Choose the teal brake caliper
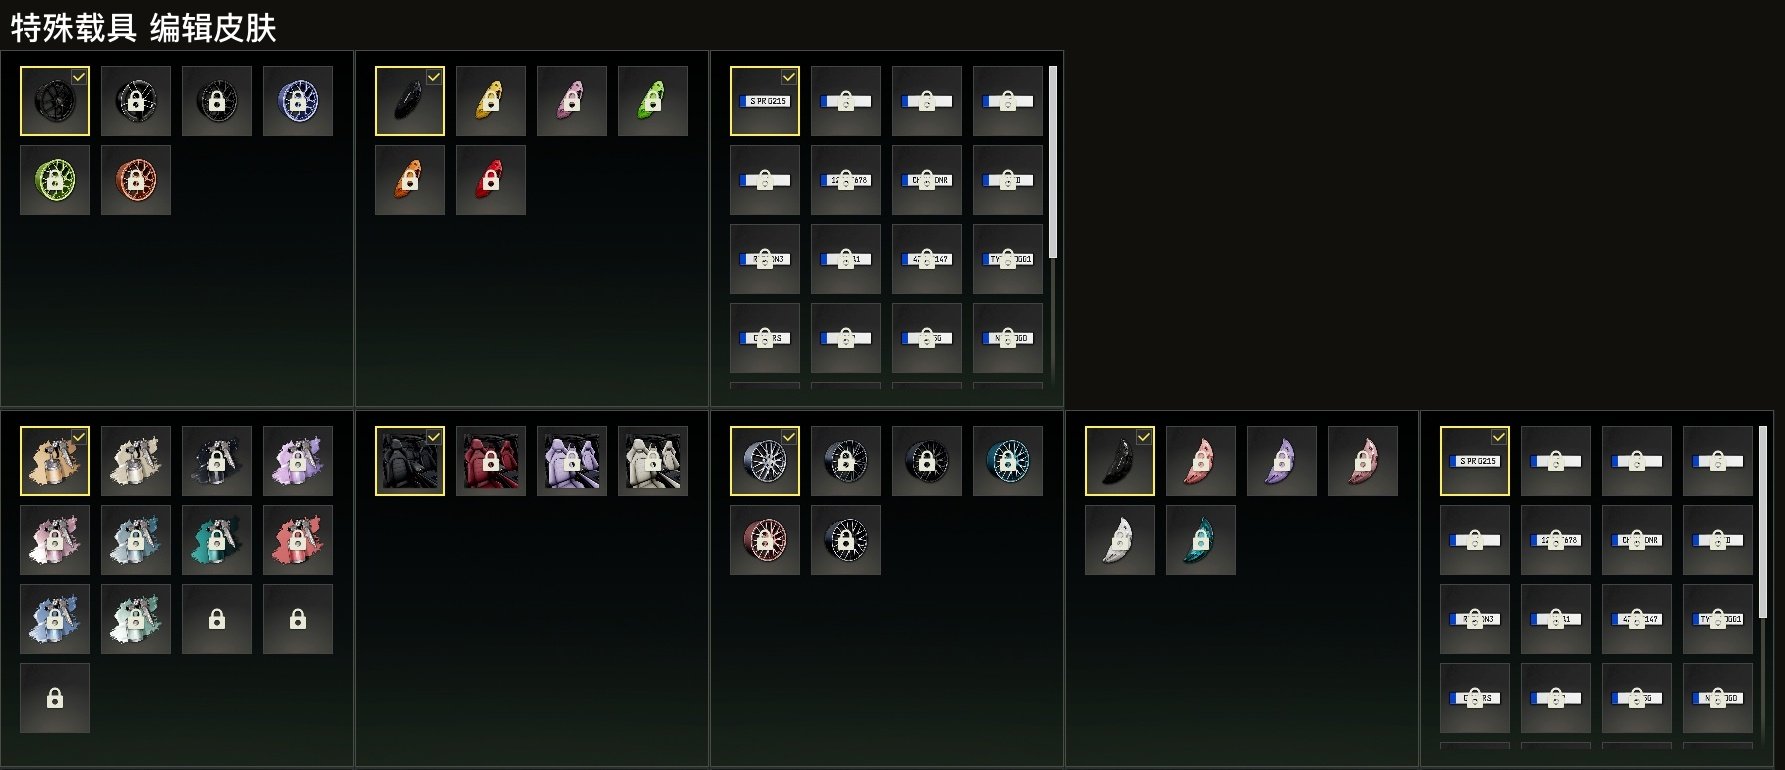The height and width of the screenshot is (770, 1785). coord(1201,540)
